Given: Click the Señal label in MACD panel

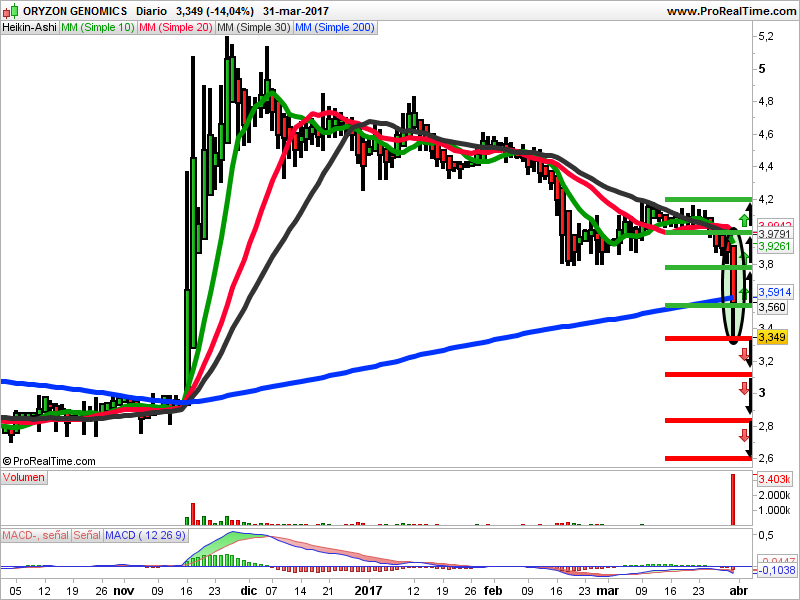Looking at the screenshot, I should 87,536.
